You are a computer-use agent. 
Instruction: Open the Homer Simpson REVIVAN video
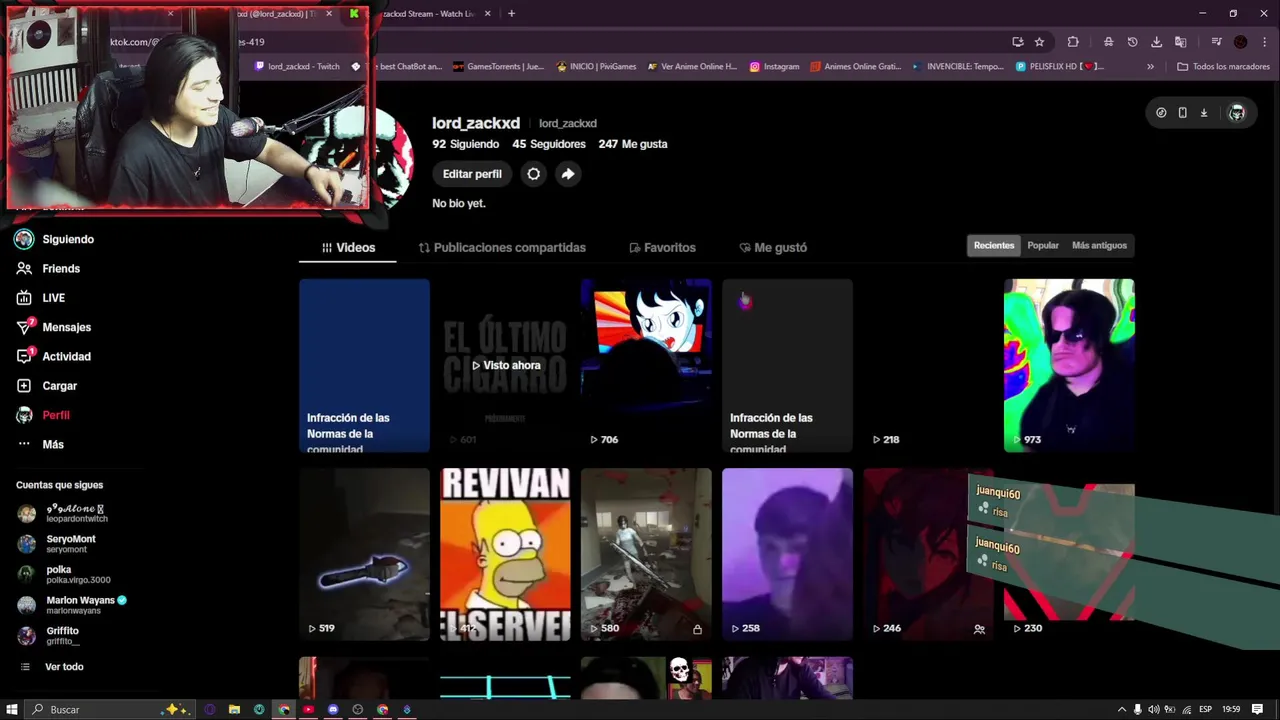coord(505,554)
